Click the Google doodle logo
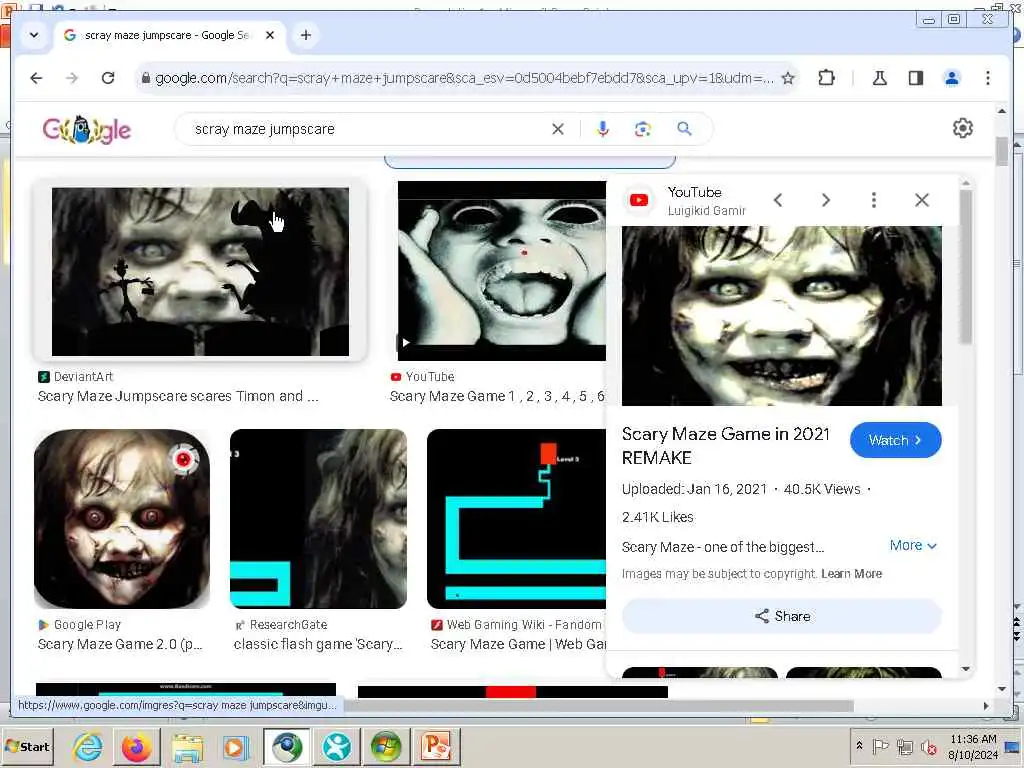Image resolution: width=1024 pixels, height=768 pixels. tap(87, 129)
